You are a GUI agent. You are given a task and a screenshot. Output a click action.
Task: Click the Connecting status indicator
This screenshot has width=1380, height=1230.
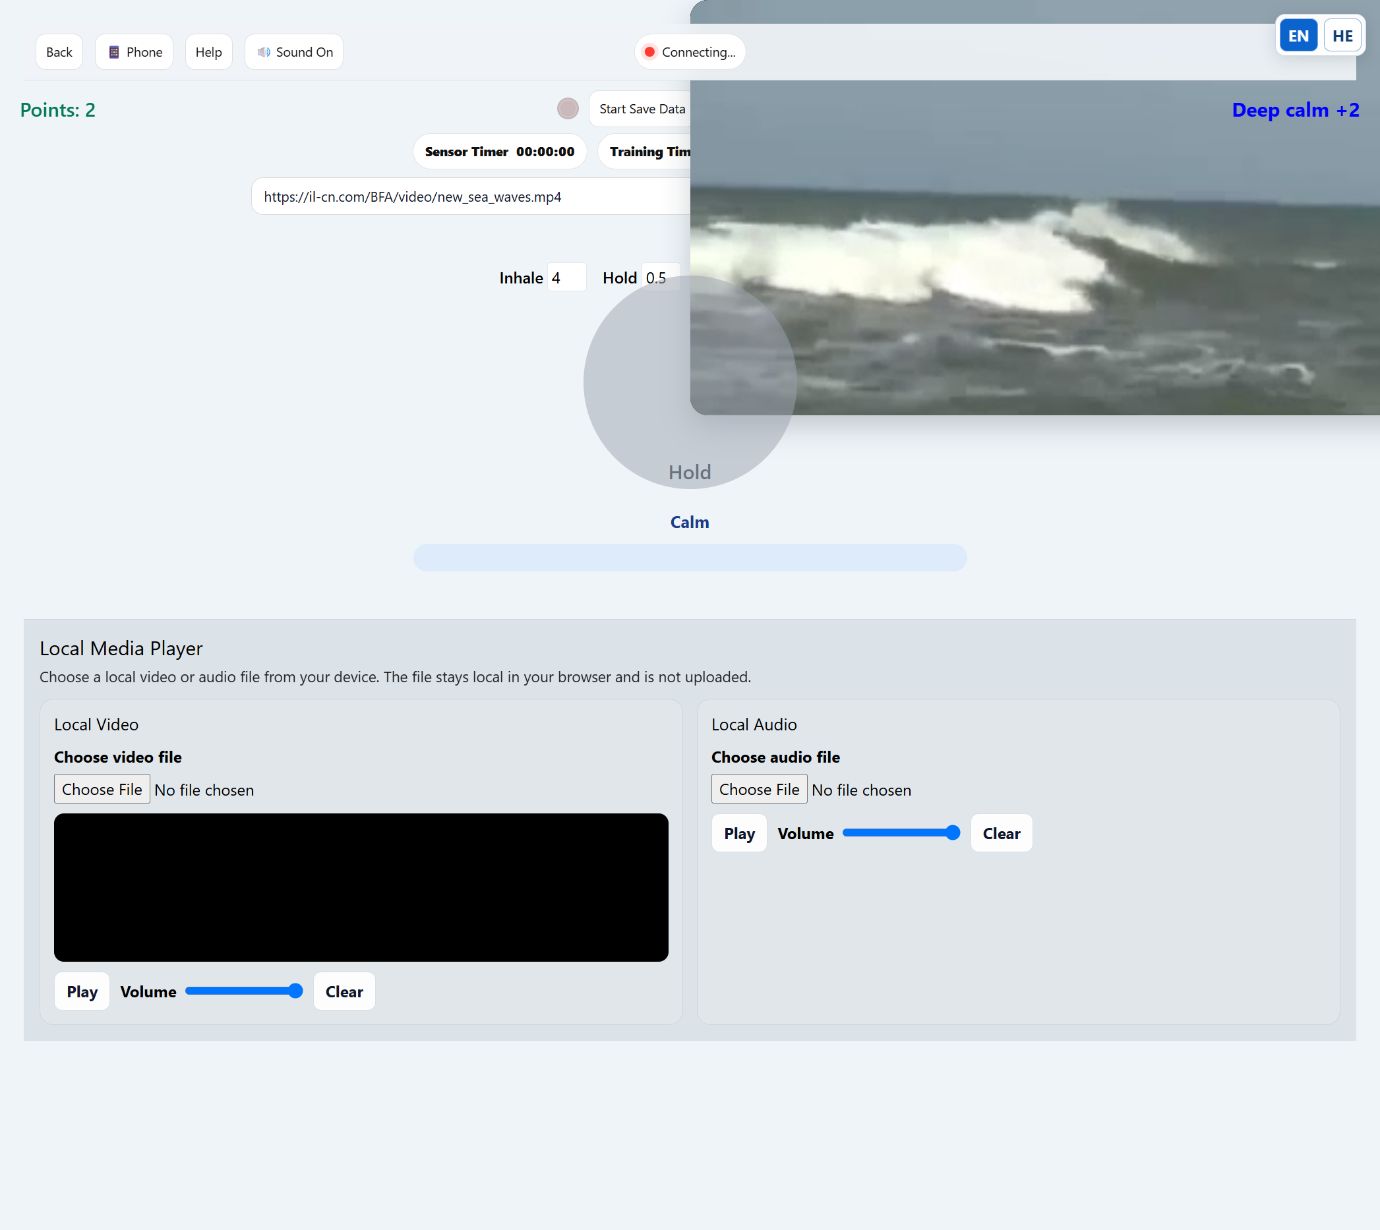(x=690, y=52)
